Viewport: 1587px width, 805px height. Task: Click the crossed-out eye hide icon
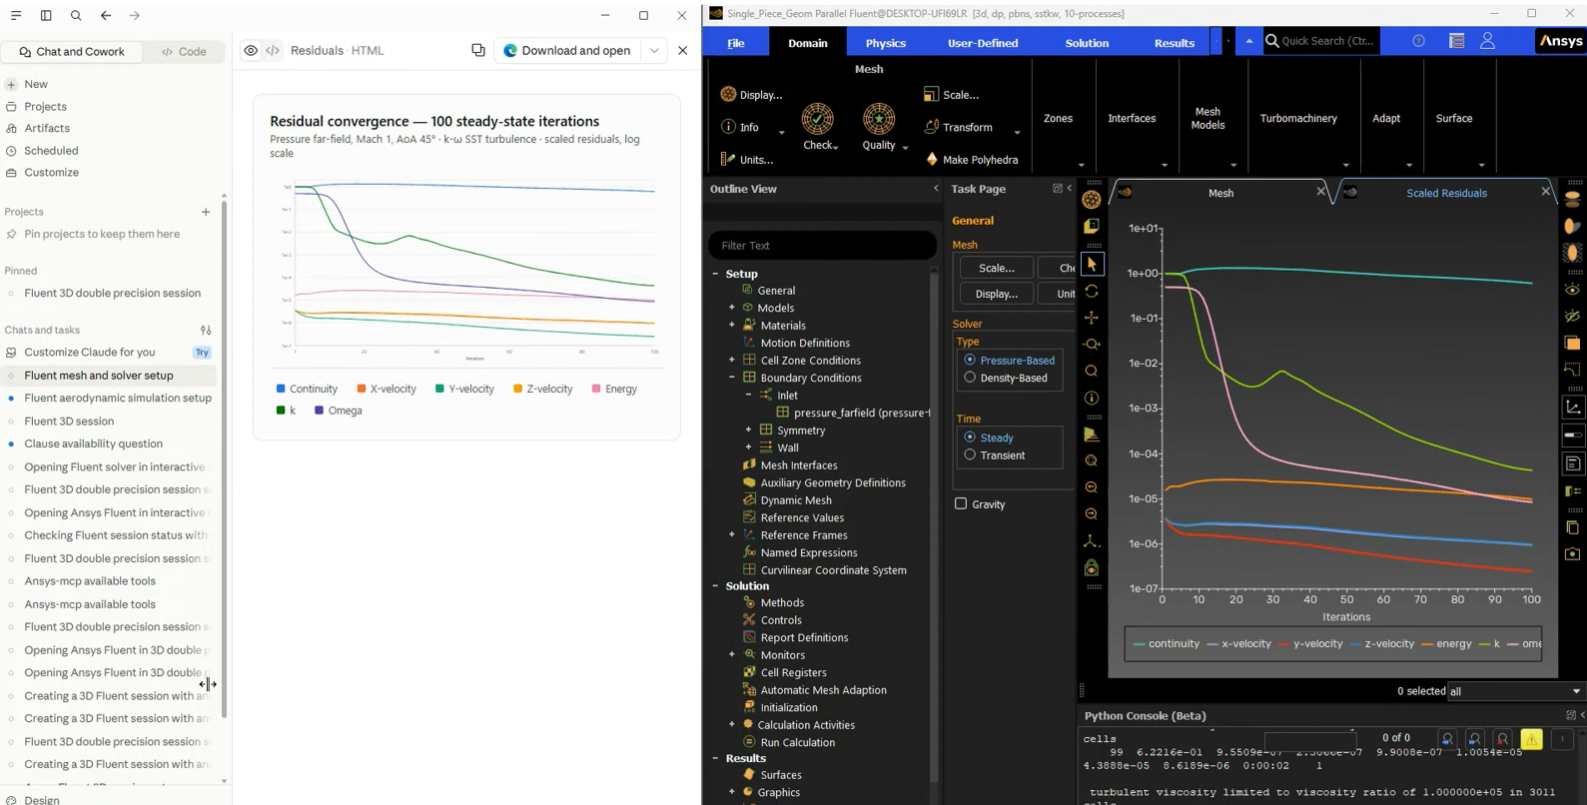pos(1573,316)
